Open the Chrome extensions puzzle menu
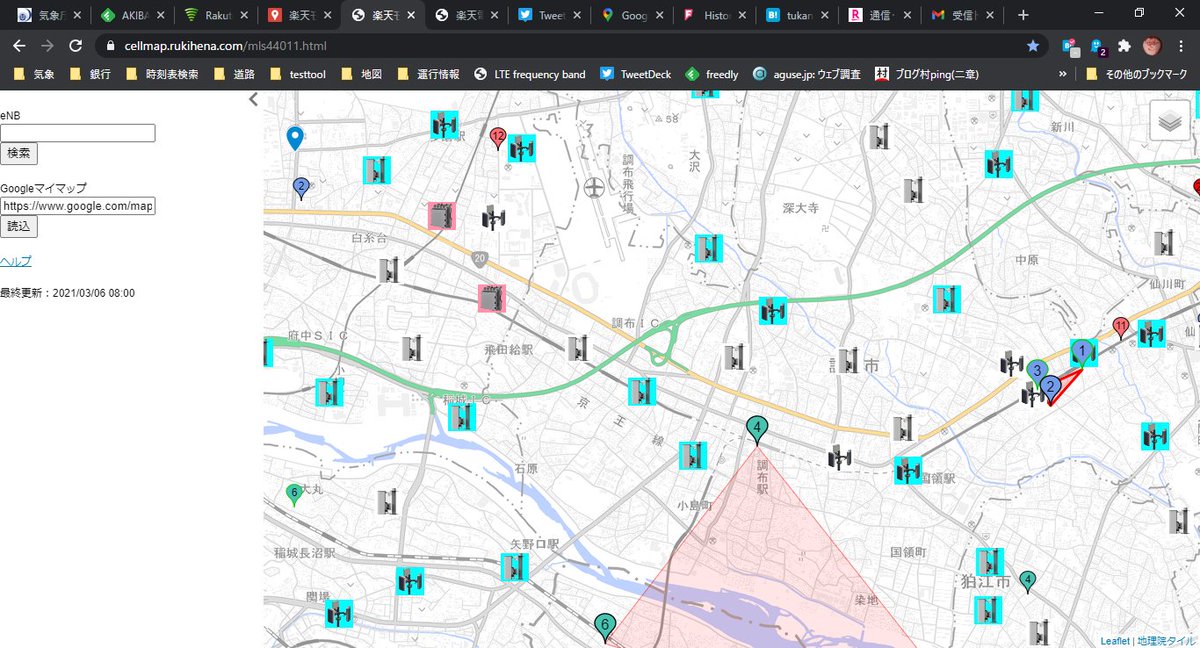The image size is (1200, 648). tap(1125, 46)
